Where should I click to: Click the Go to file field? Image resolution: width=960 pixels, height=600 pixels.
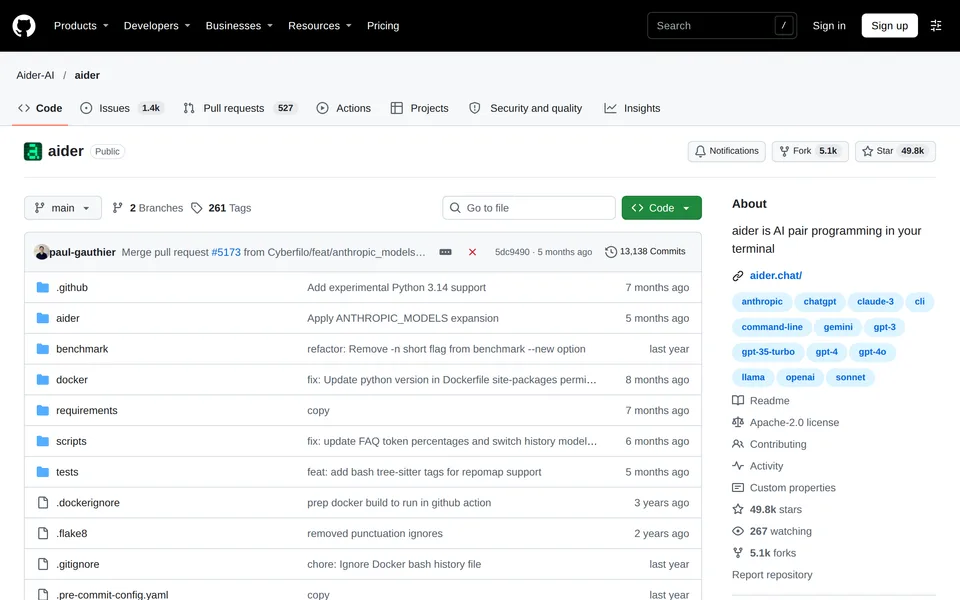pyautogui.click(x=528, y=208)
